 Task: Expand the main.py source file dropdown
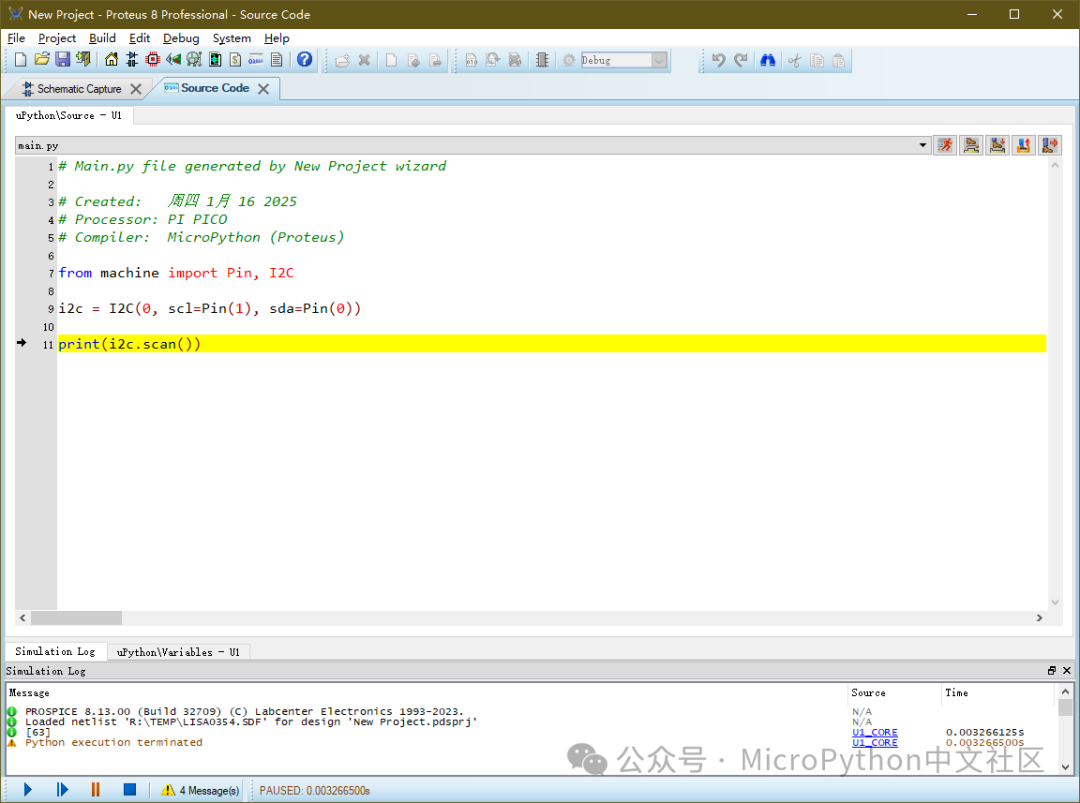(x=922, y=145)
